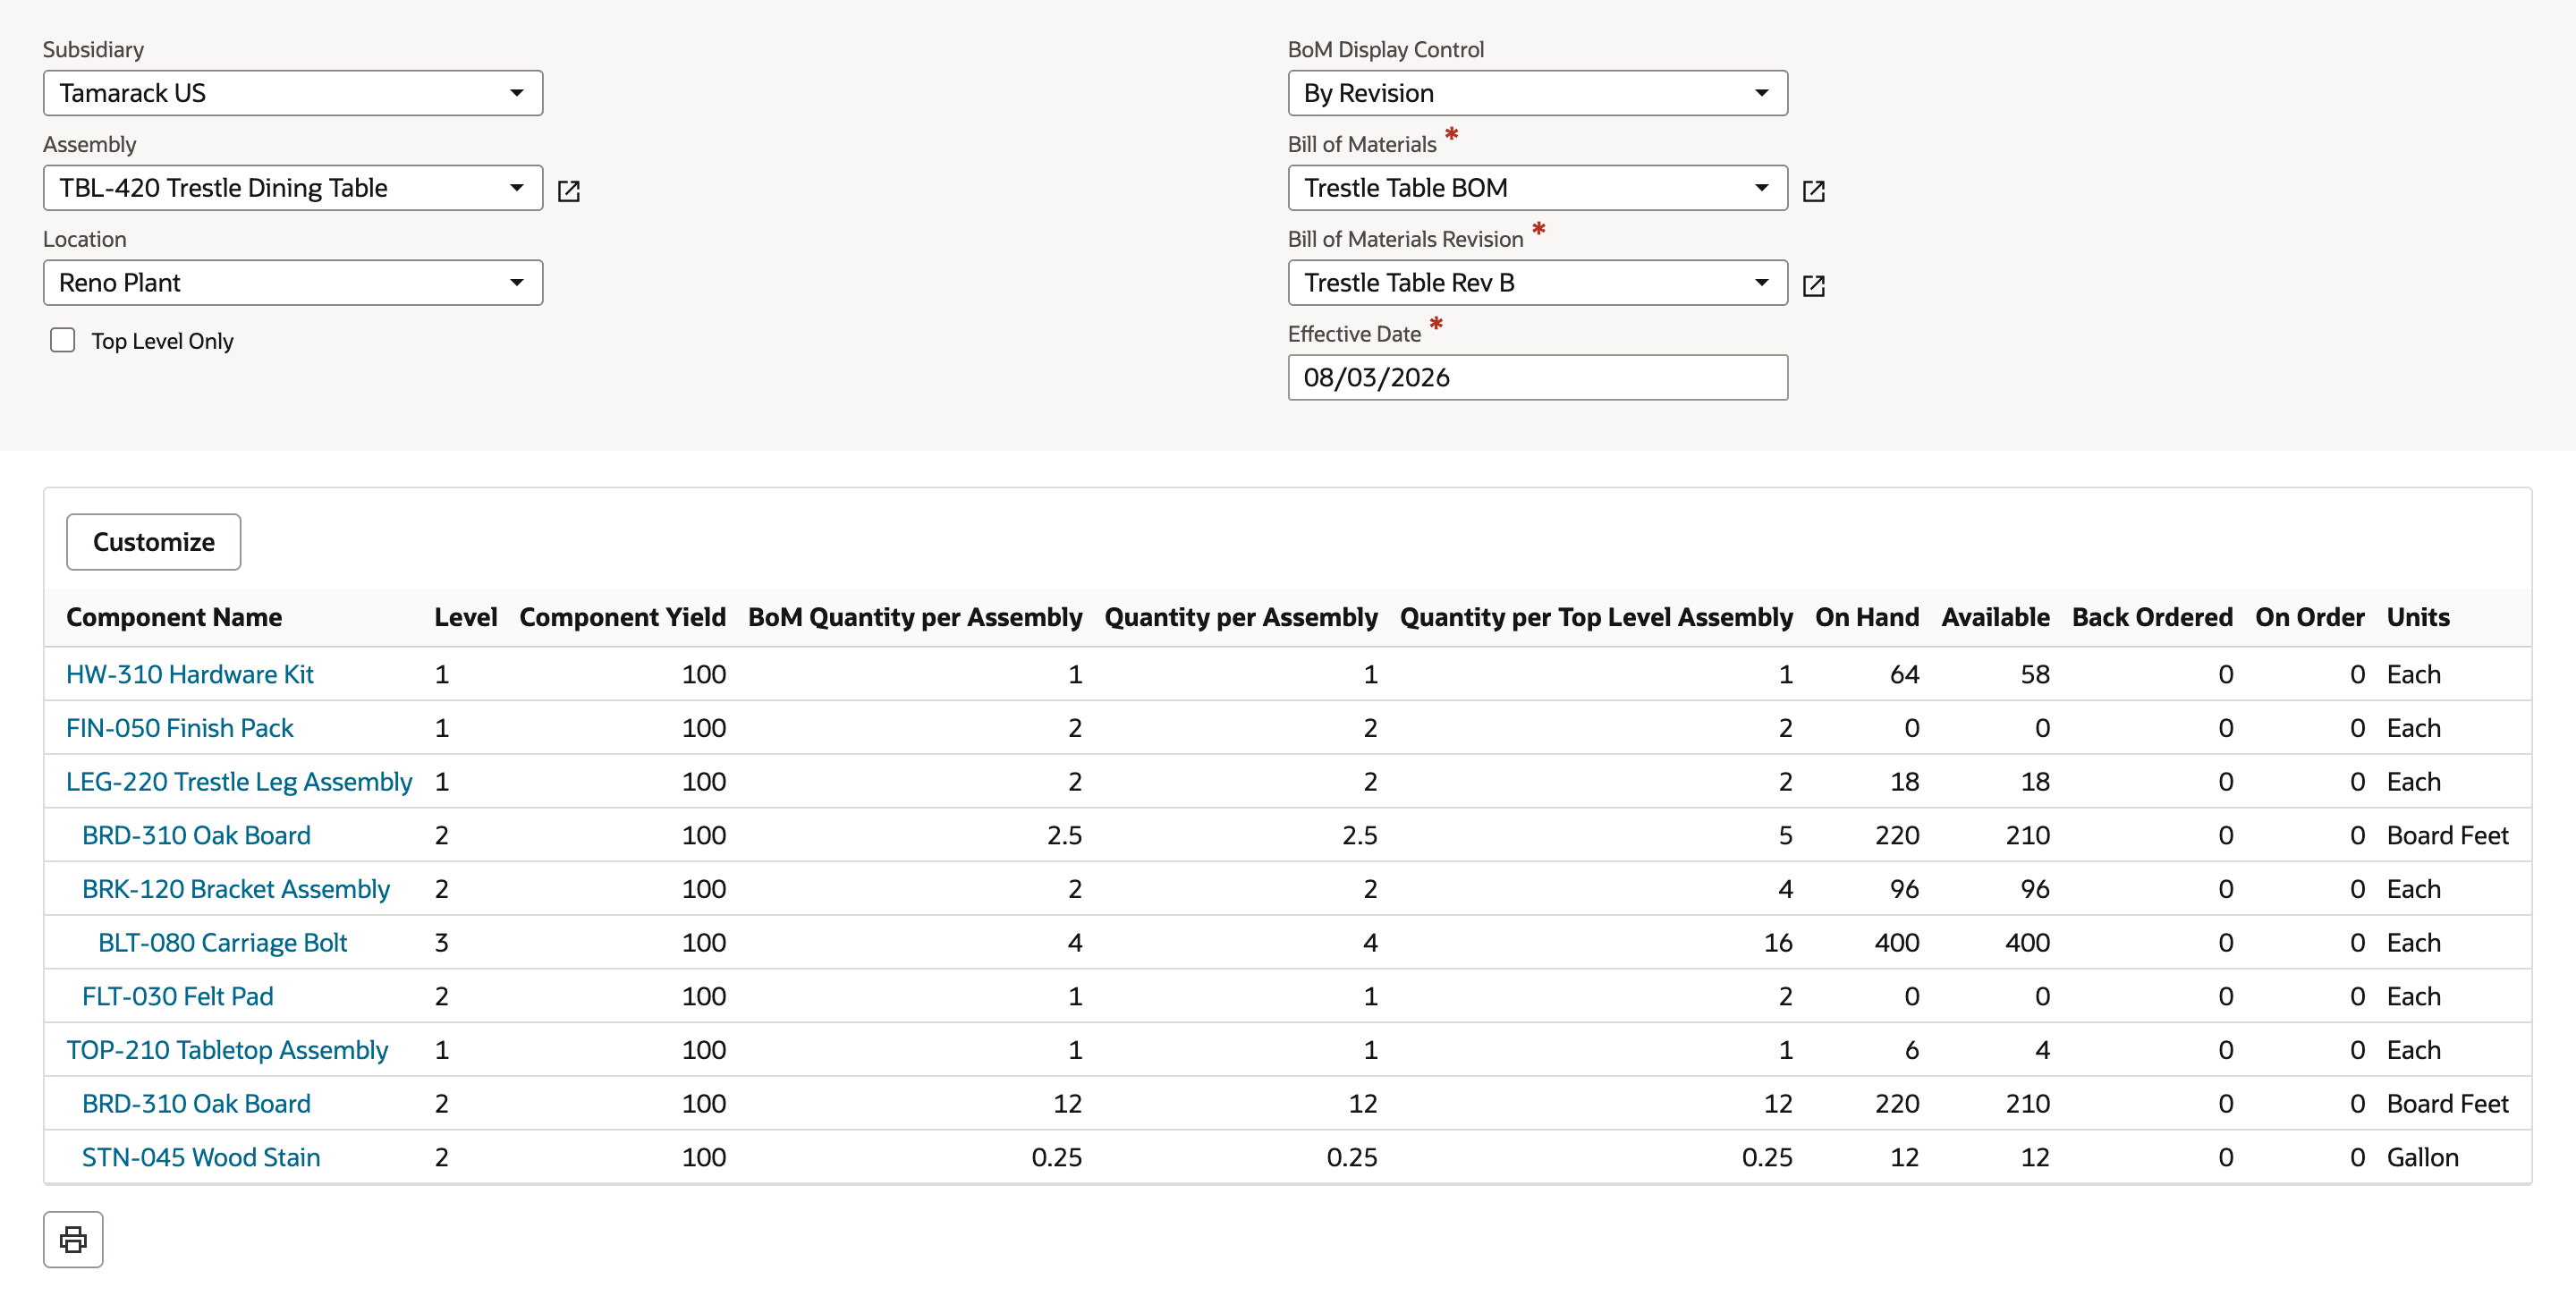Viewport: 2576px width, 1313px height.
Task: Open the FIN-050 Finish Pack link
Action: point(180,728)
